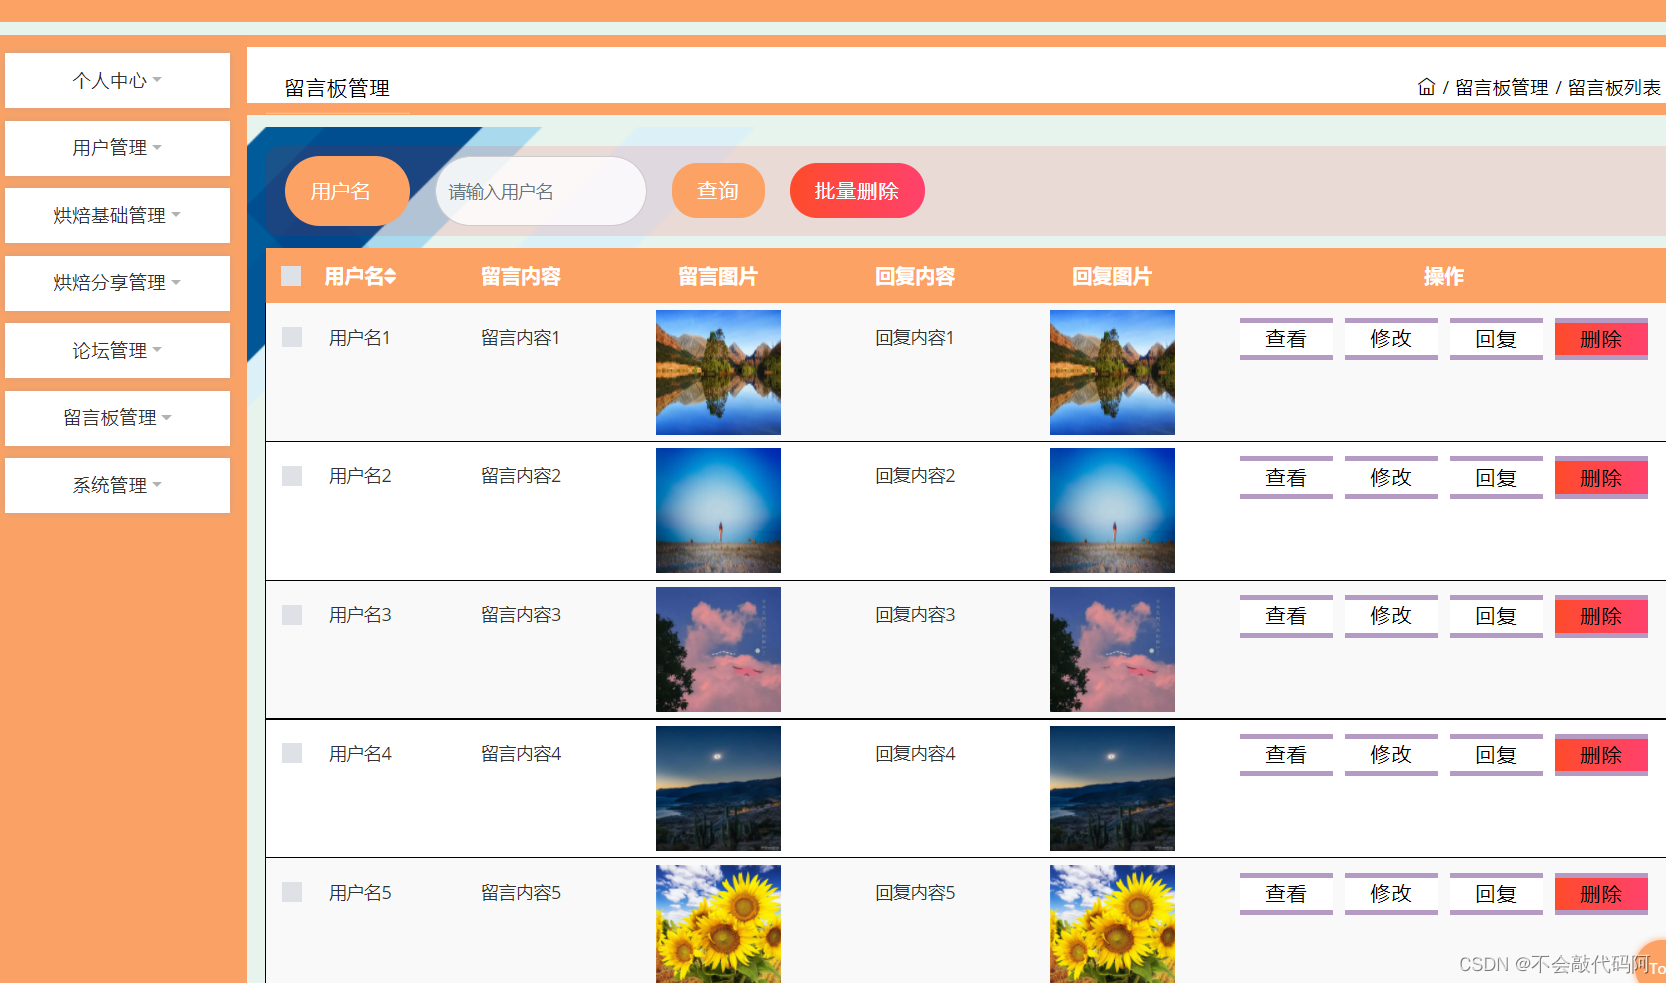Viewport: 1666px width, 983px height.
Task: Check the checkbox for 用户名1 row
Action: (291, 337)
